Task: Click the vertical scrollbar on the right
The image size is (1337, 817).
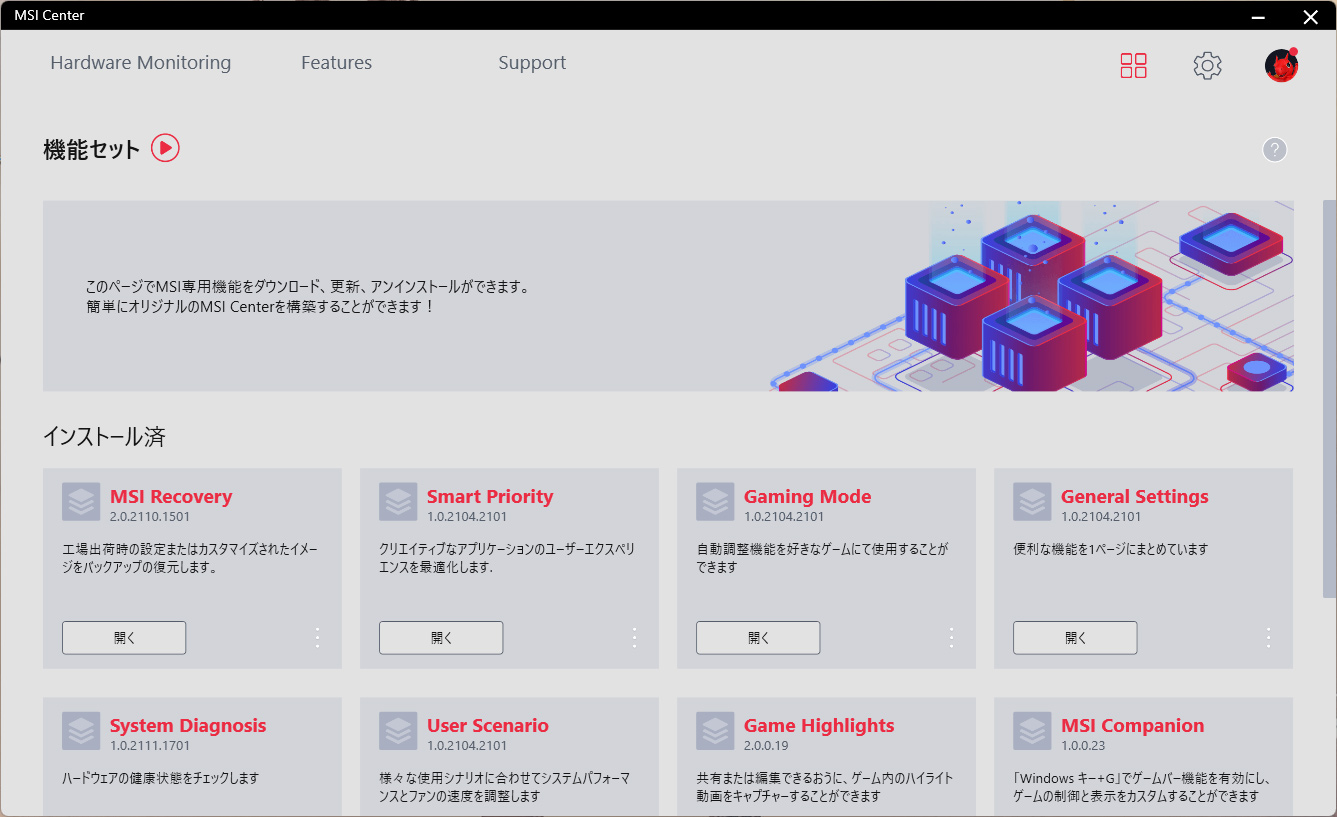Action: (x=1329, y=400)
